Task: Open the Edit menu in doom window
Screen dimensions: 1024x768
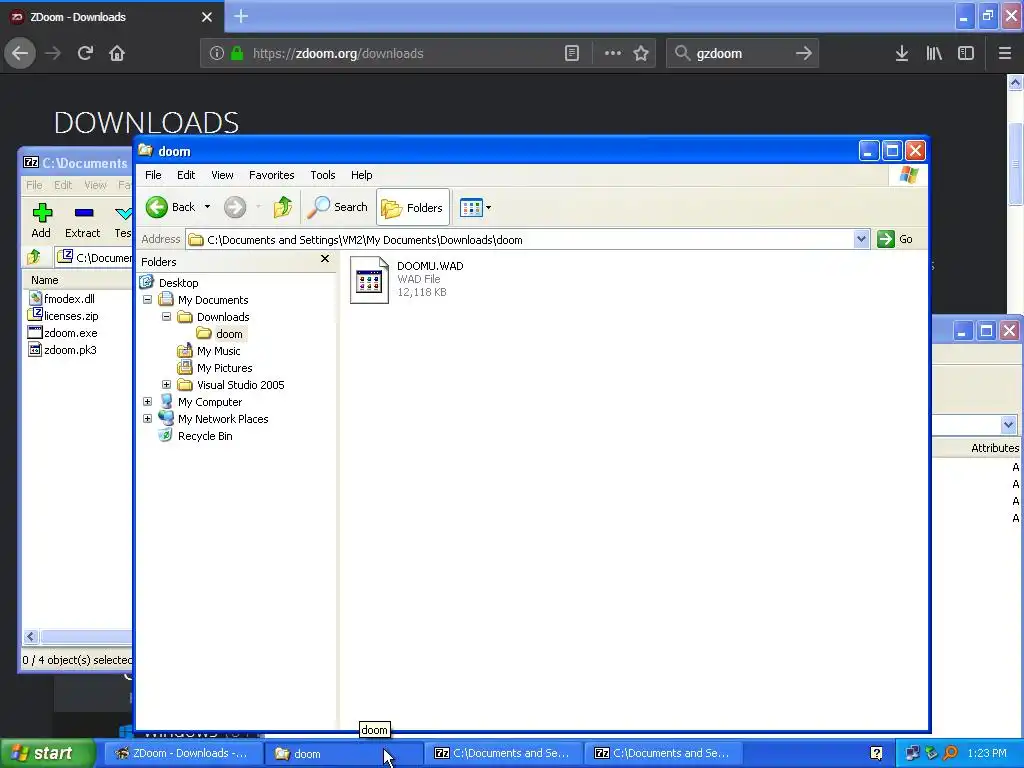Action: coord(185,175)
